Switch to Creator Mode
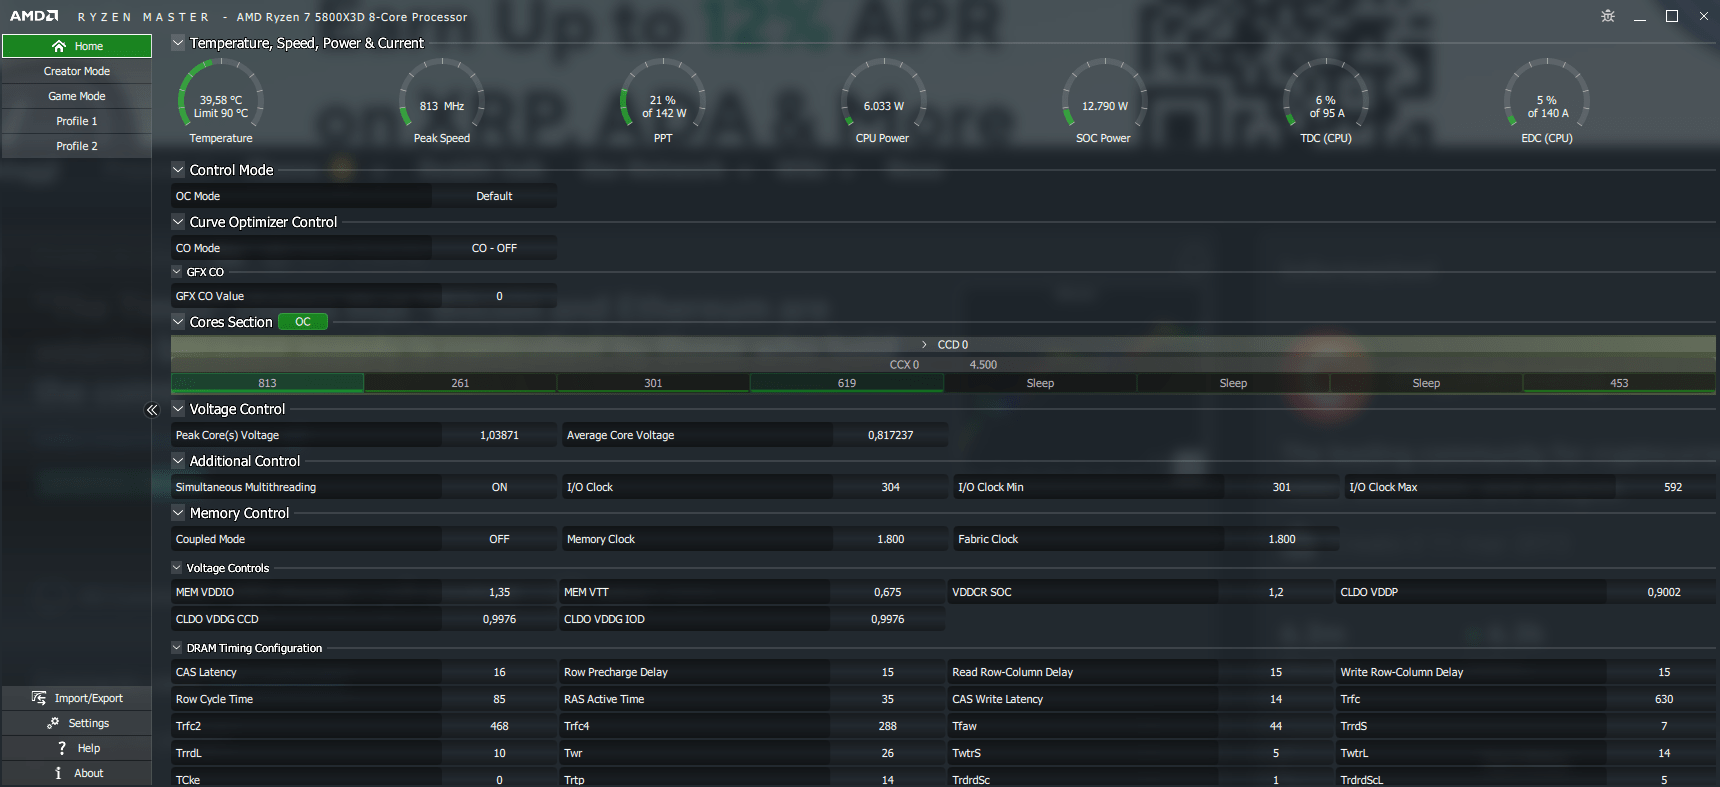The height and width of the screenshot is (787, 1720). 77,71
